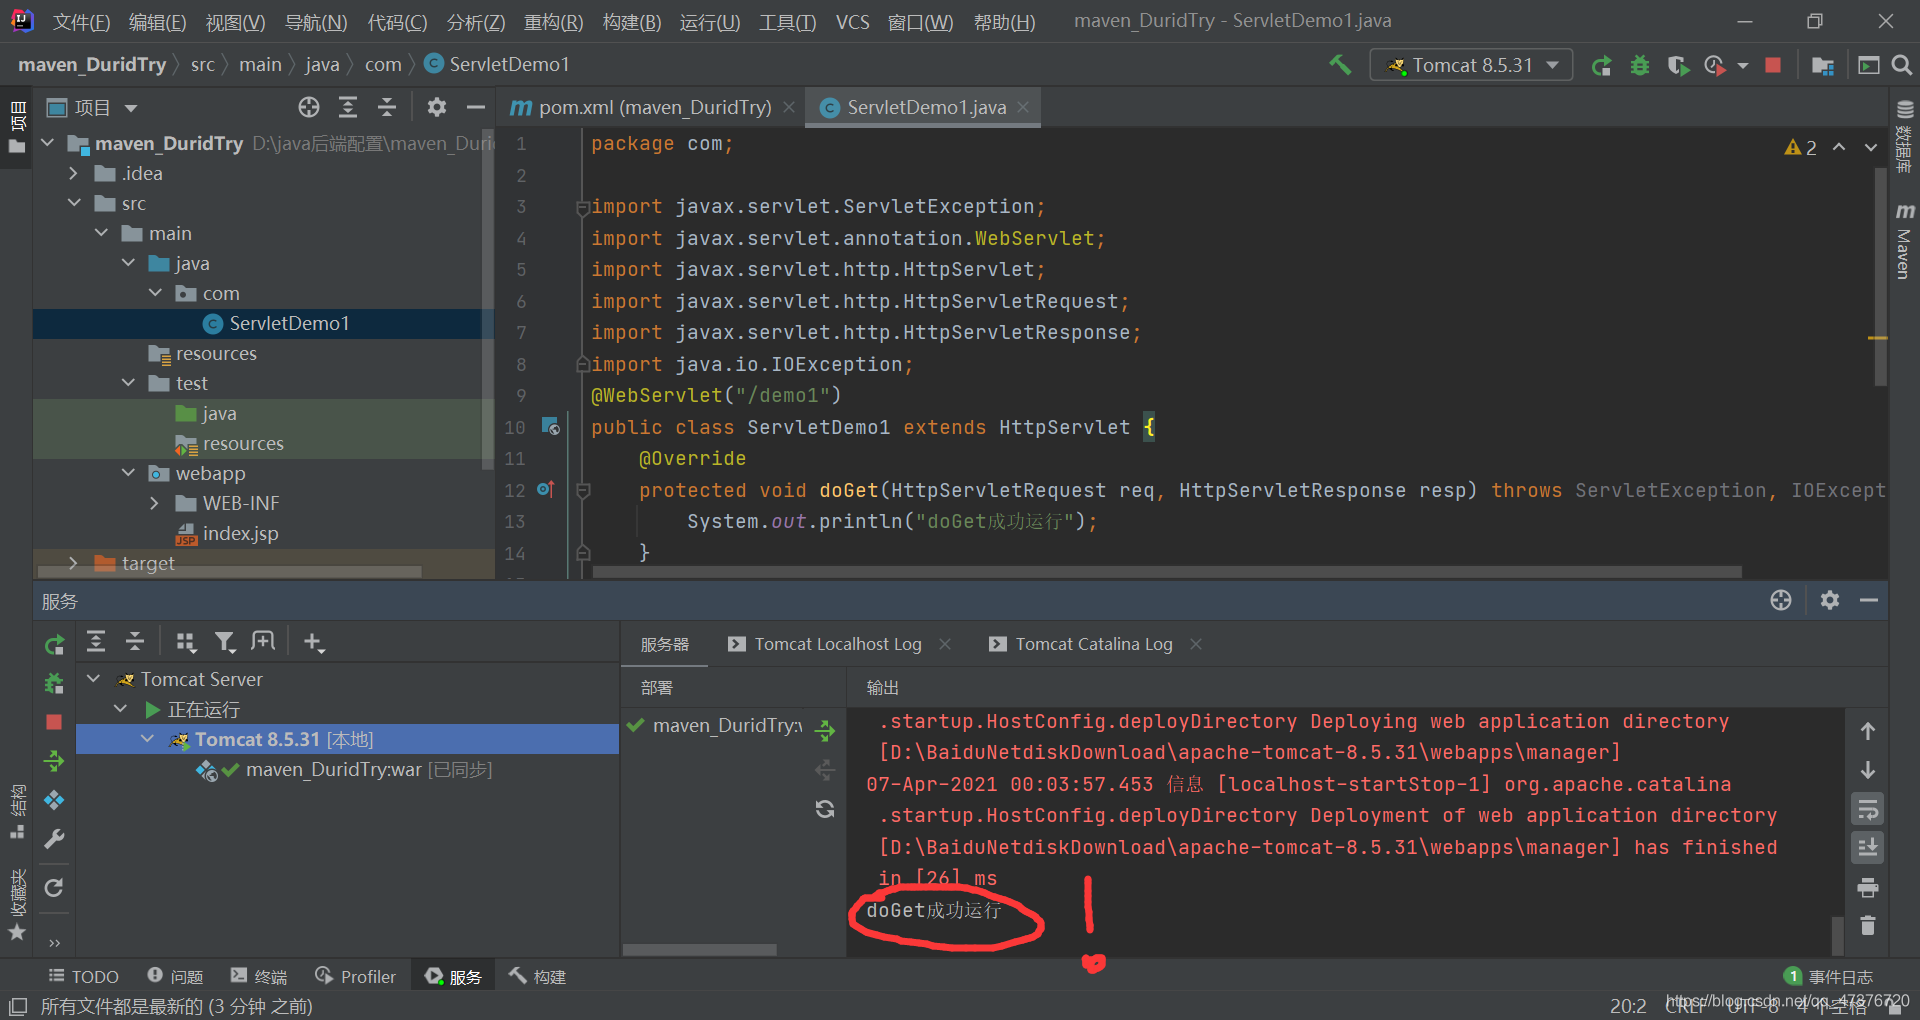Image resolution: width=1920 pixels, height=1020 pixels.
Task: Open the Tomcat 8.5.31 run configuration dropdown
Action: click(1471, 65)
